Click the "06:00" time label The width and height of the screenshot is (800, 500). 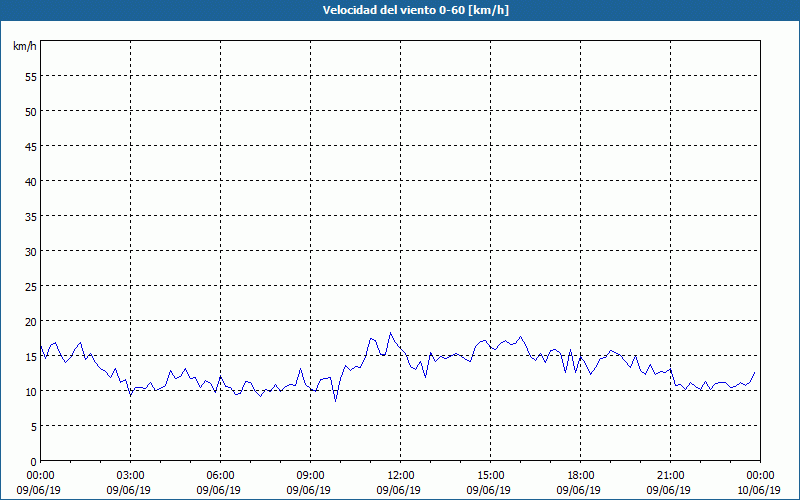click(x=220, y=476)
